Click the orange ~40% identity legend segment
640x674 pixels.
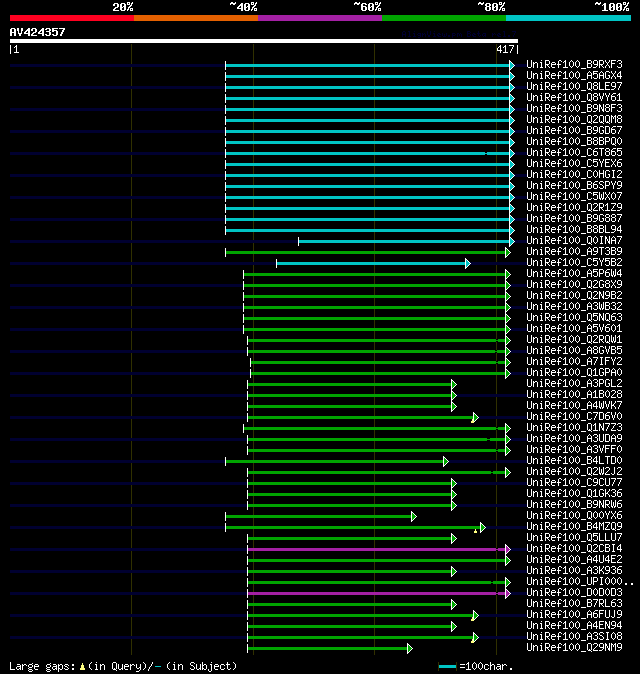click(x=196, y=18)
